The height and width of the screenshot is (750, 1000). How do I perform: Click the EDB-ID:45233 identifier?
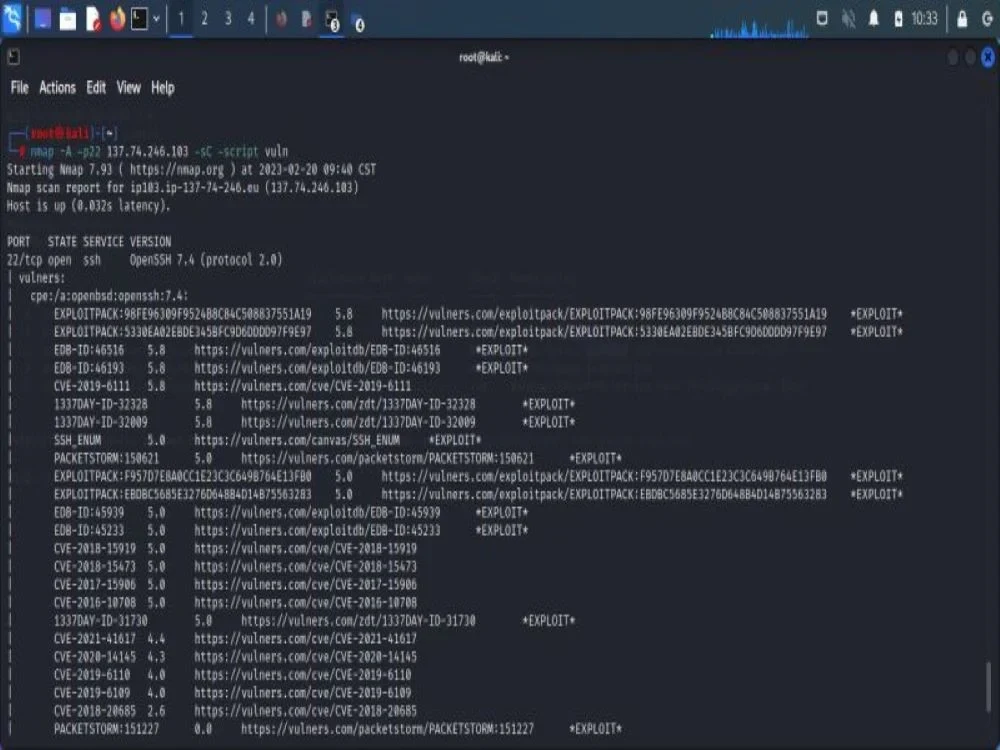89,530
